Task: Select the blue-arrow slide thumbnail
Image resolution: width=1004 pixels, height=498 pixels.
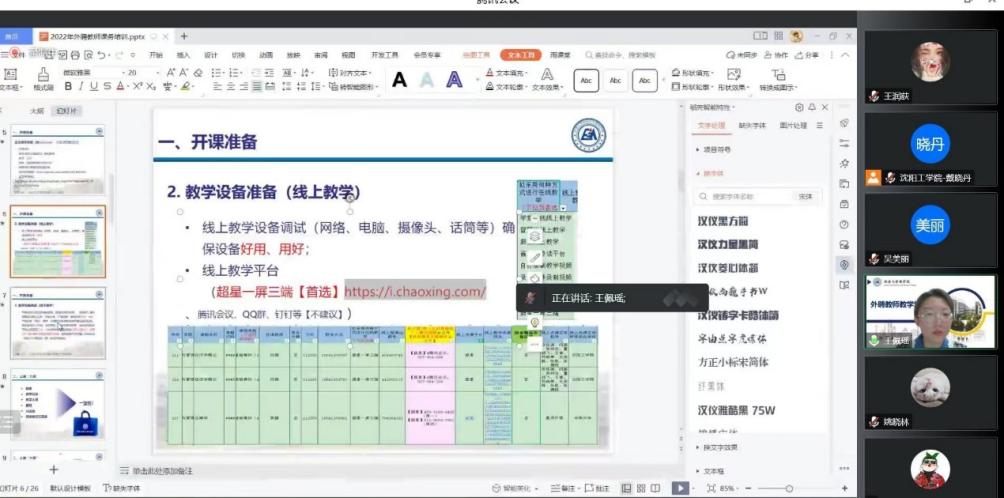Action: [58, 405]
